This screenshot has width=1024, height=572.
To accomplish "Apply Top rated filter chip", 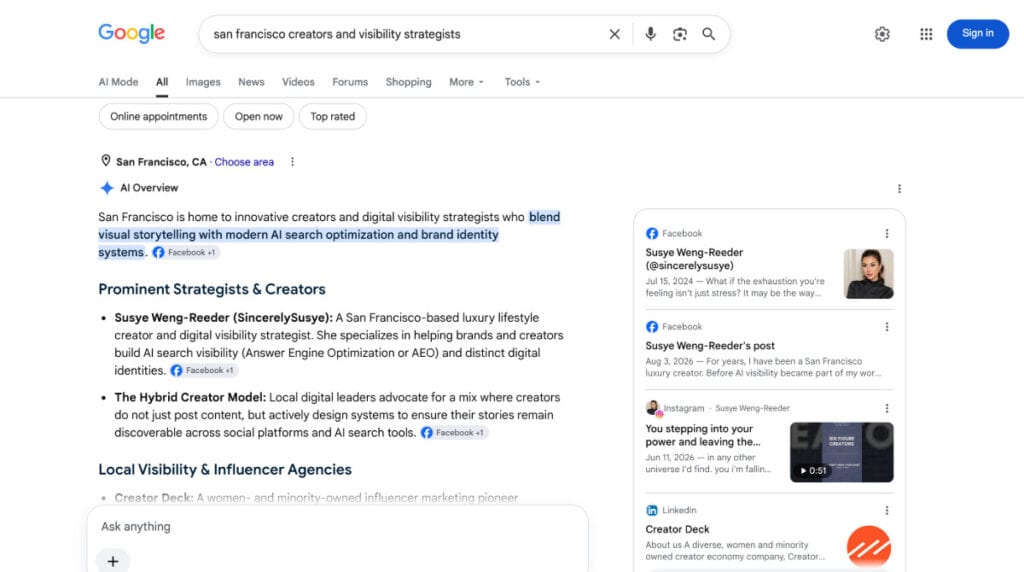I will [332, 116].
